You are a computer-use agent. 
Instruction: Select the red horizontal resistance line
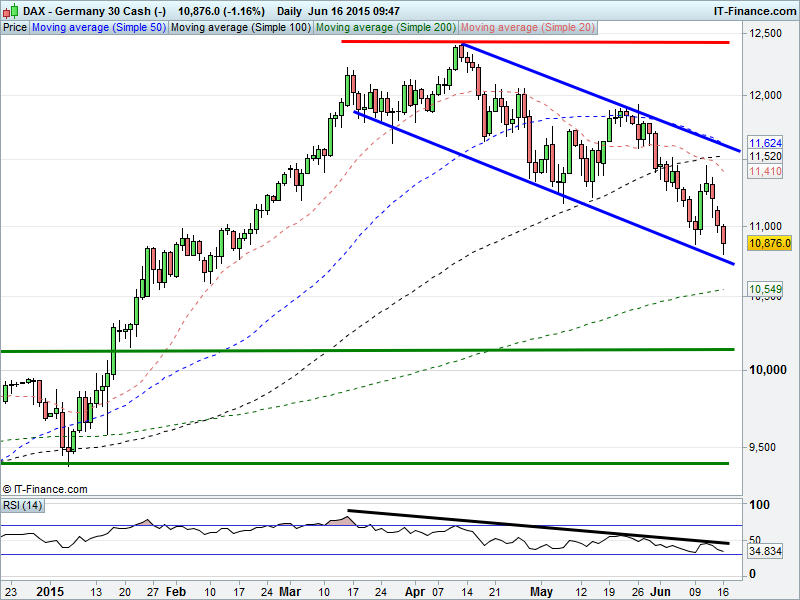[x=535, y=42]
